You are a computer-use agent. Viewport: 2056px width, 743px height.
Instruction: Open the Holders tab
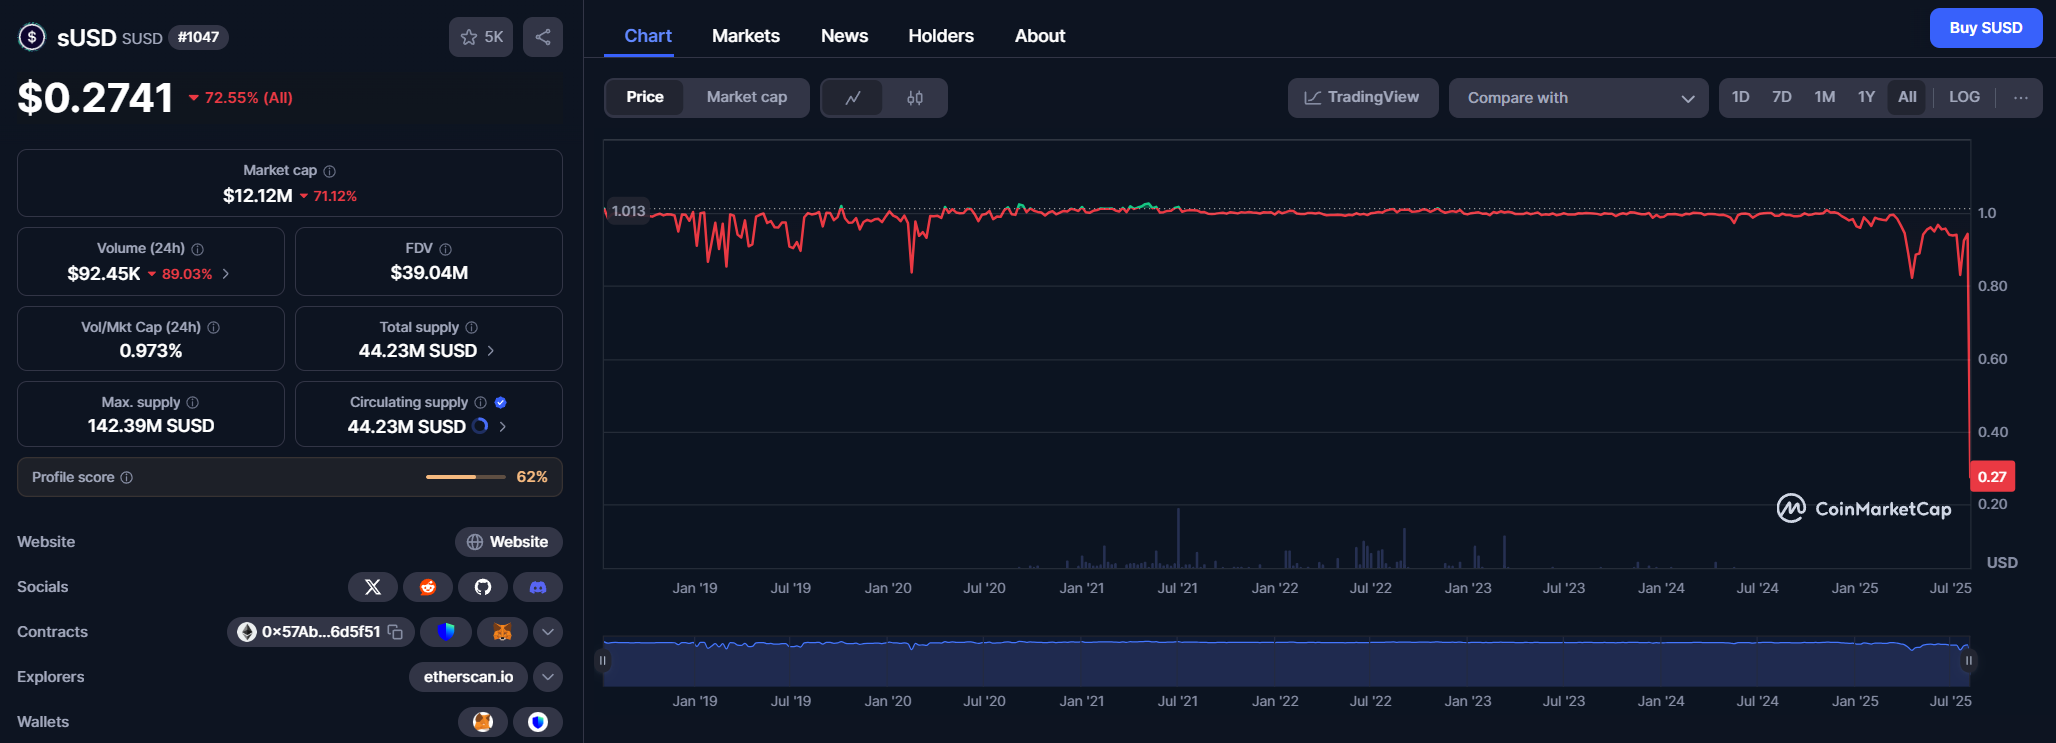point(941,36)
